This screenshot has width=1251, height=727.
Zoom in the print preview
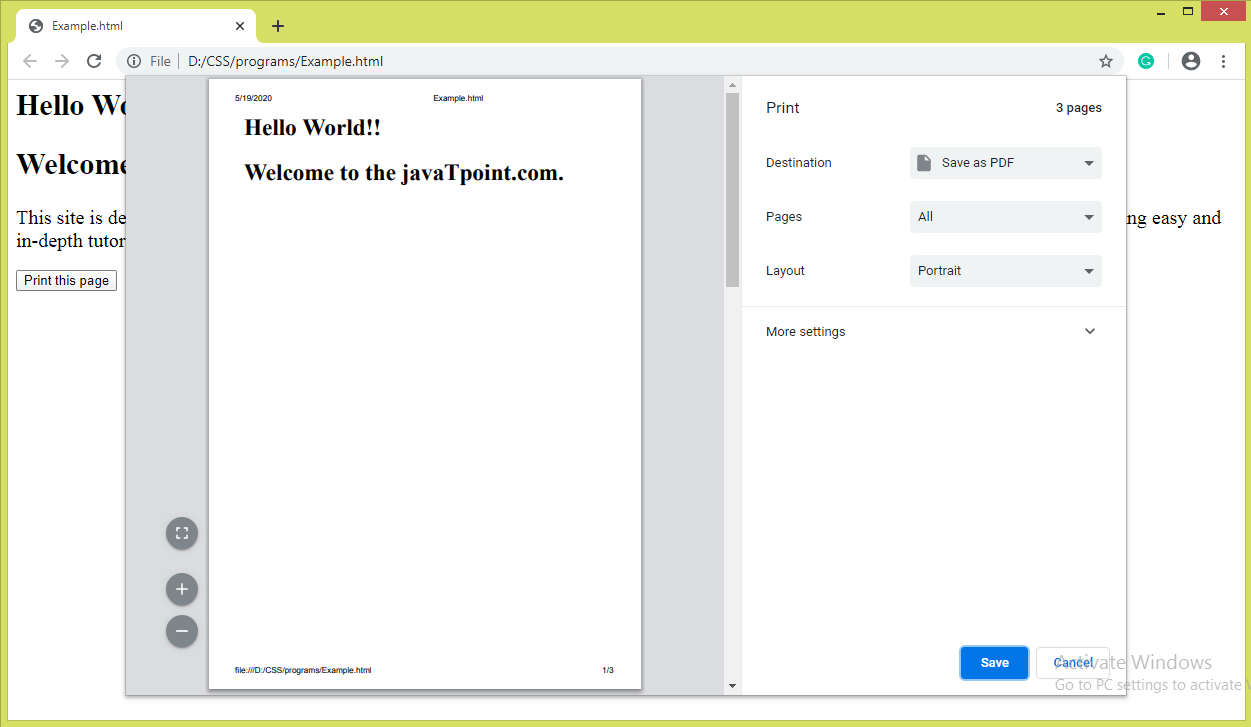click(182, 590)
